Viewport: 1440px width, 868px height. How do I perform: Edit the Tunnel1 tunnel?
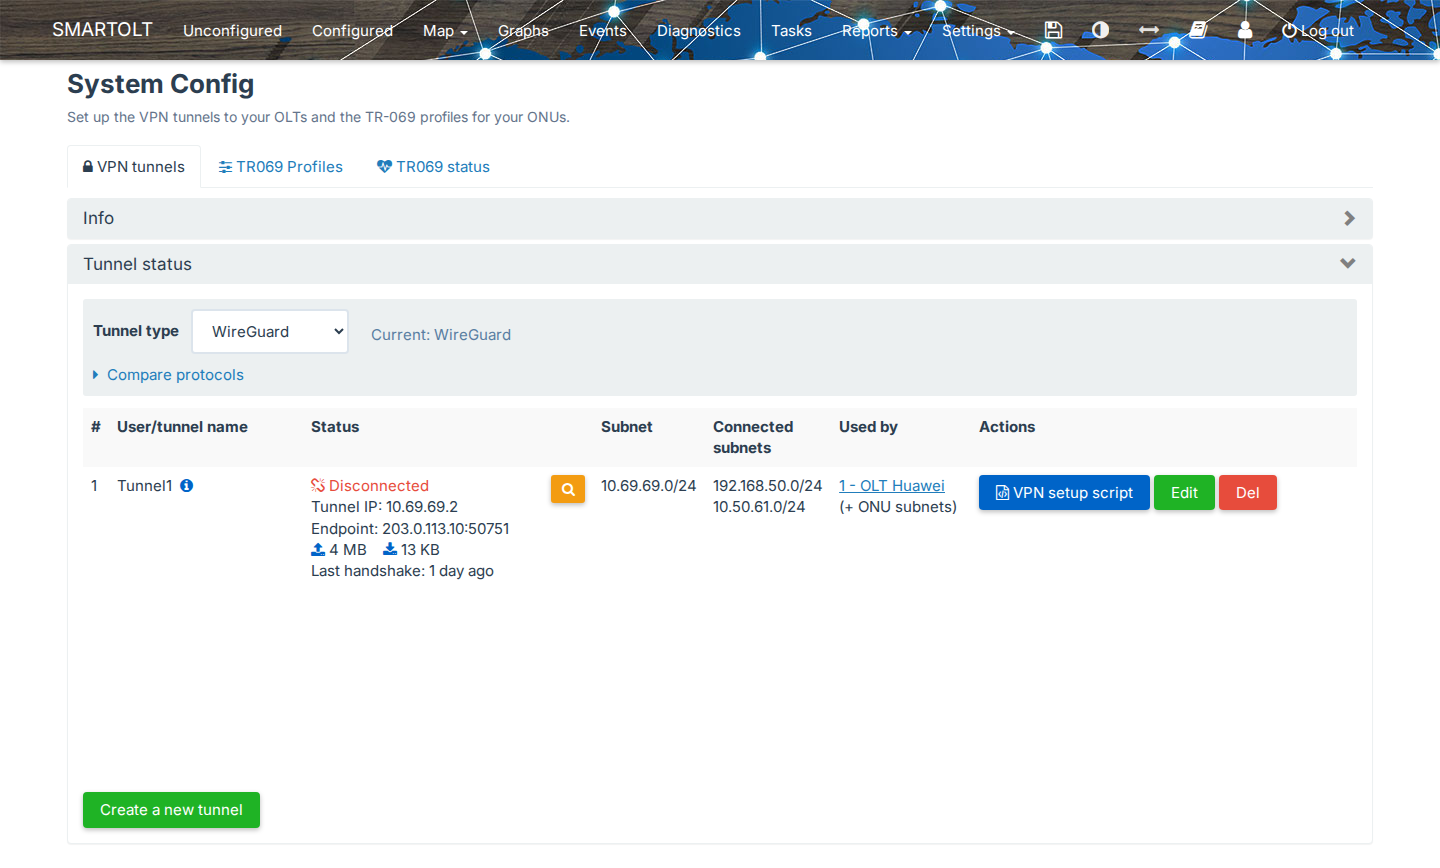(x=1184, y=493)
